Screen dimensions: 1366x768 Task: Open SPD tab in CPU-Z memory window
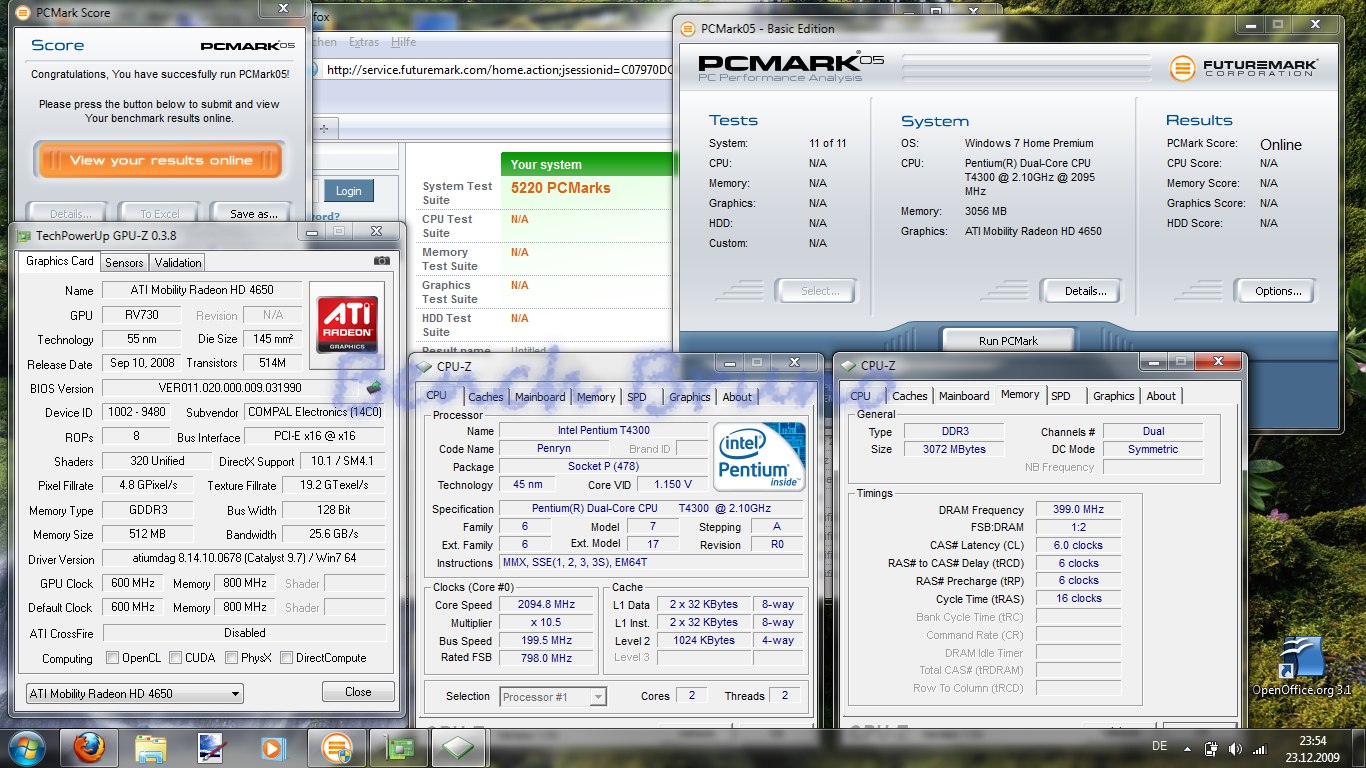point(1061,396)
